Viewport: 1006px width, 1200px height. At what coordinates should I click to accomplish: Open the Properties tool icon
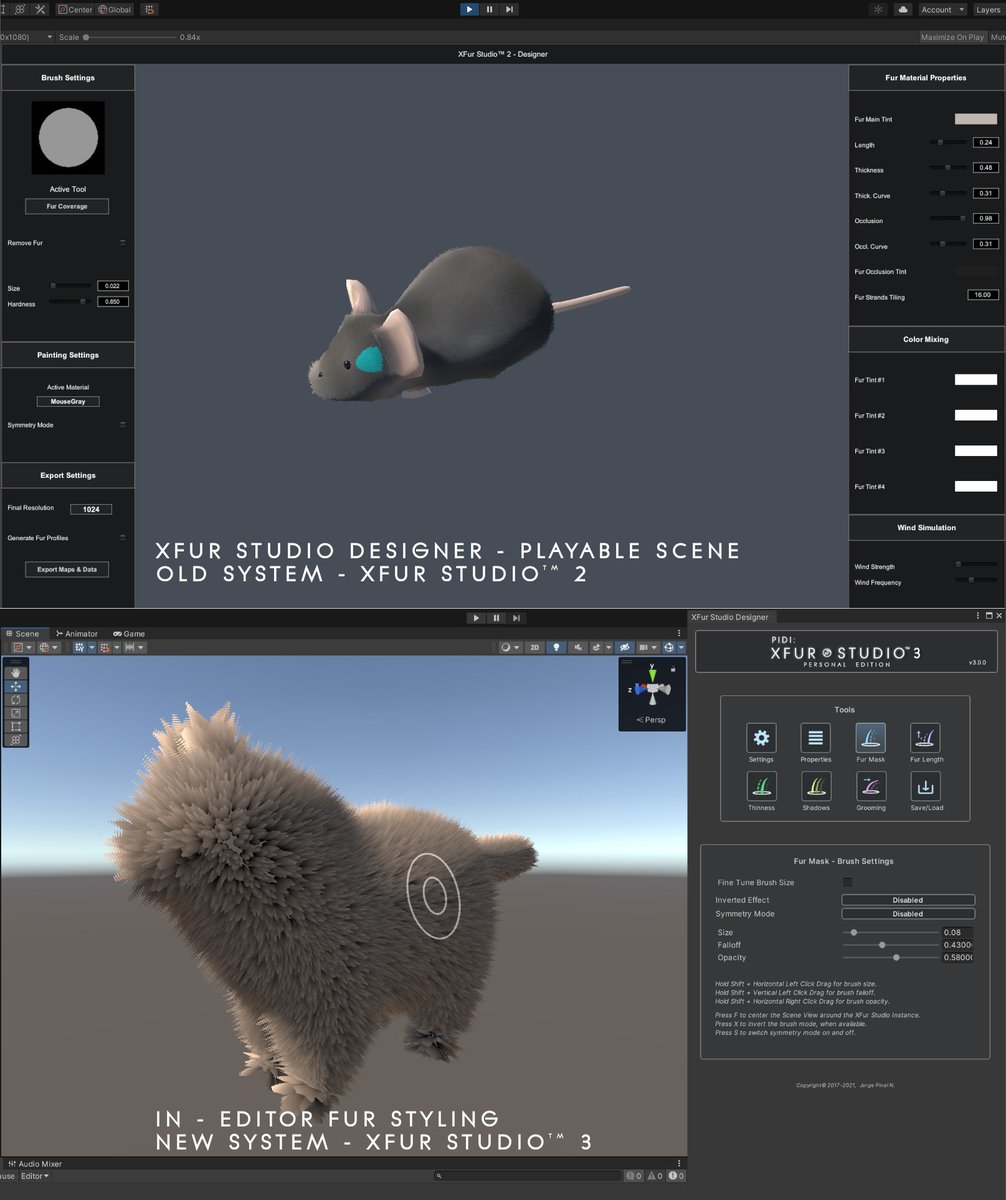815,739
